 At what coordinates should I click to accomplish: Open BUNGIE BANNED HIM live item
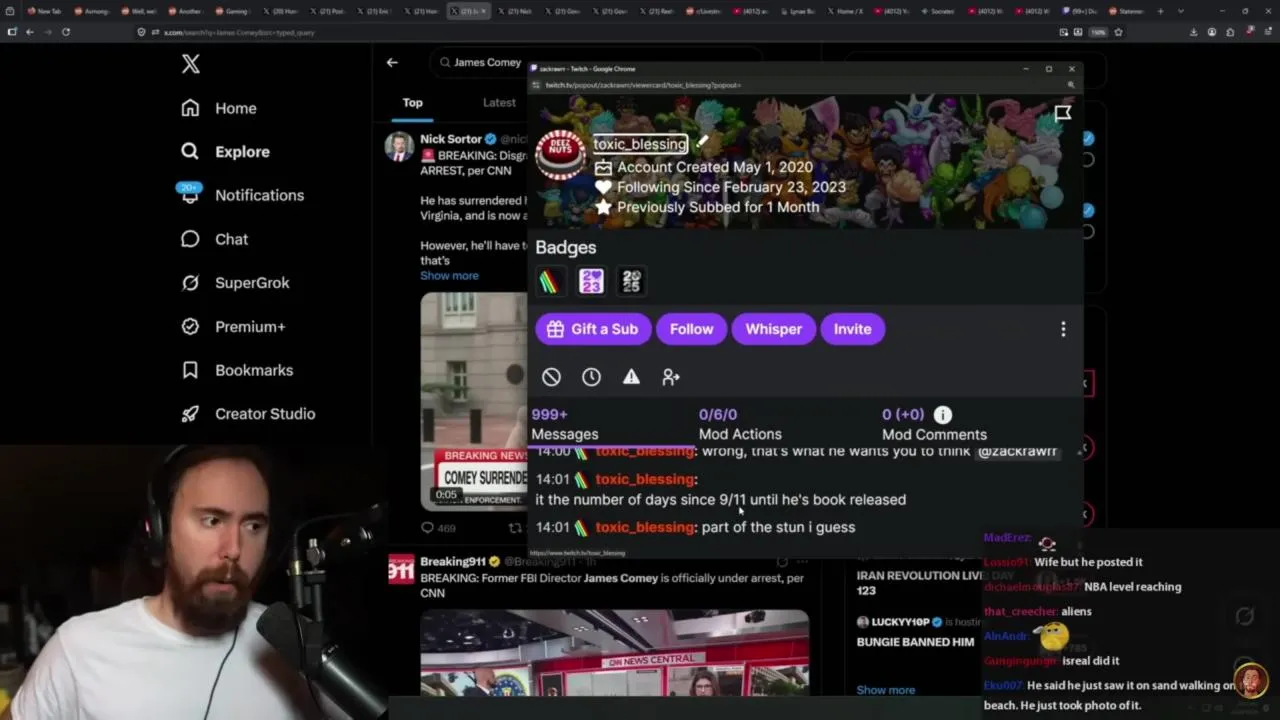point(915,642)
